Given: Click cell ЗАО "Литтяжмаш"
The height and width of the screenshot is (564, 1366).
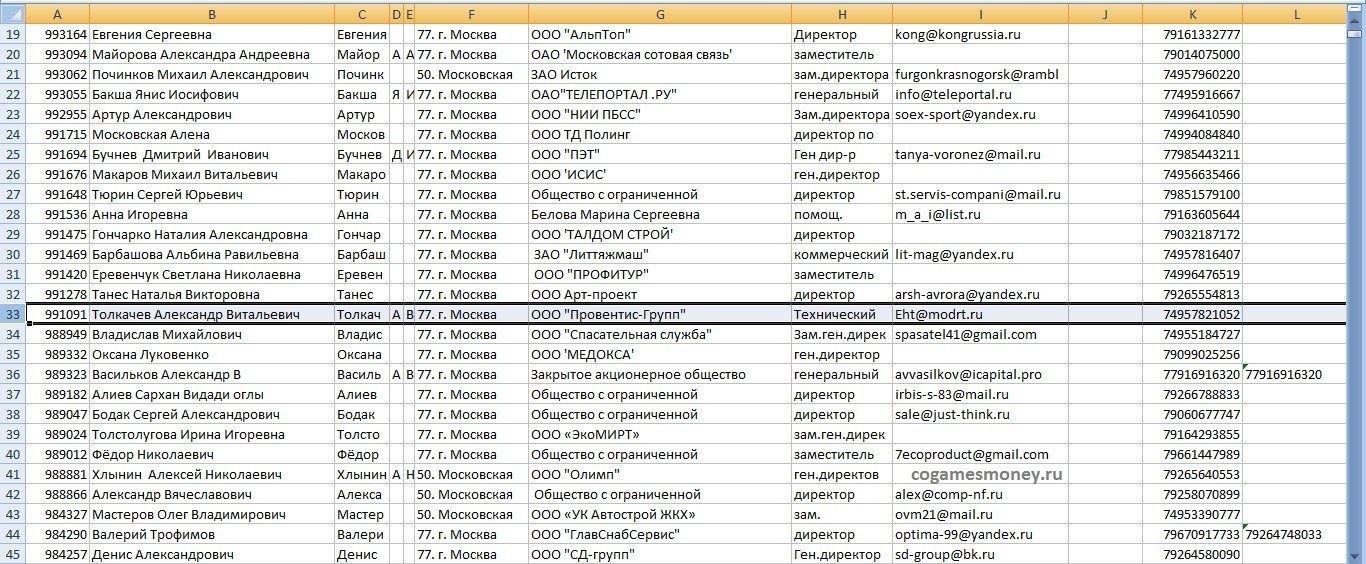Looking at the screenshot, I should point(660,254).
